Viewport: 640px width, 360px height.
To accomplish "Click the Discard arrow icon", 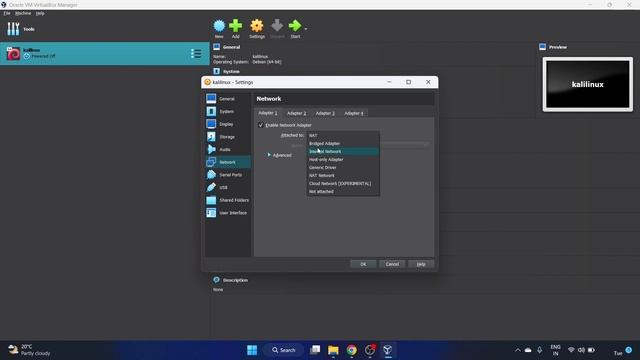I will (277, 26).
